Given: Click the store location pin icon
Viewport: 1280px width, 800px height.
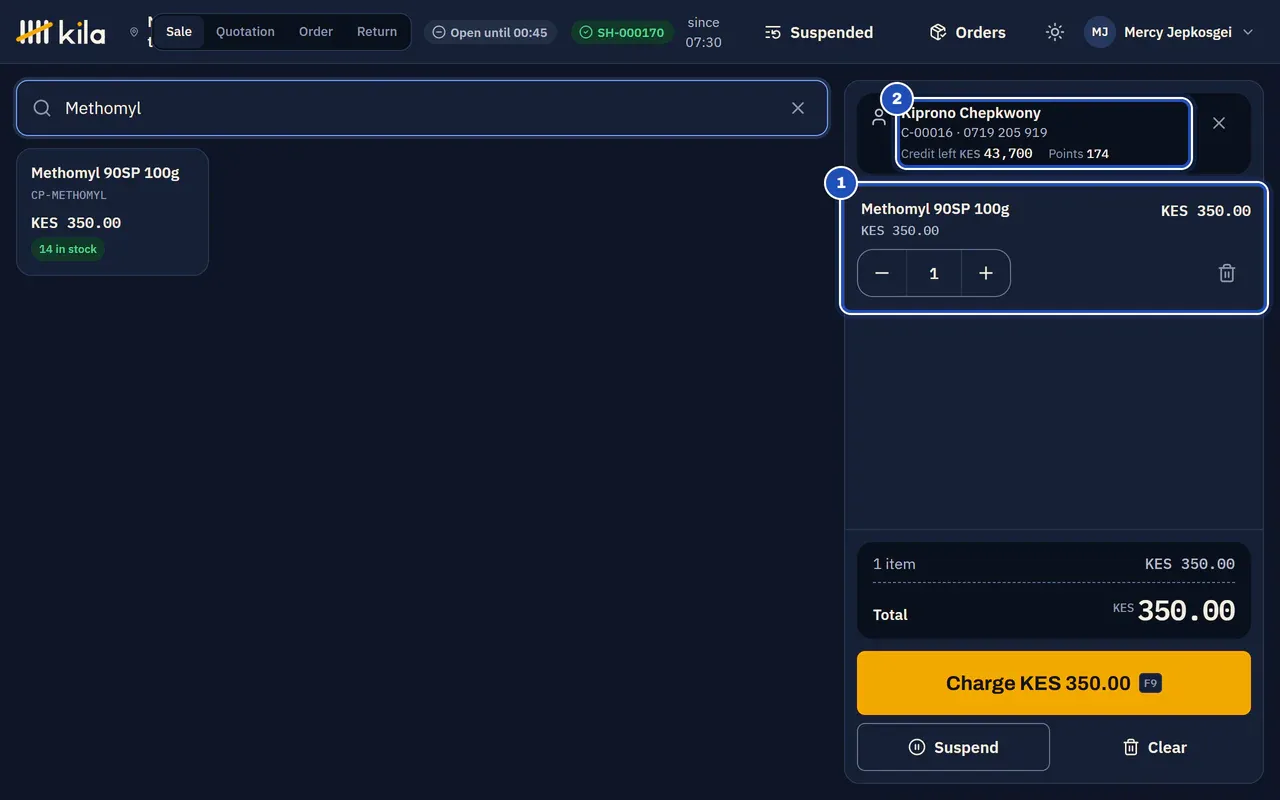Looking at the screenshot, I should click(x=134, y=32).
